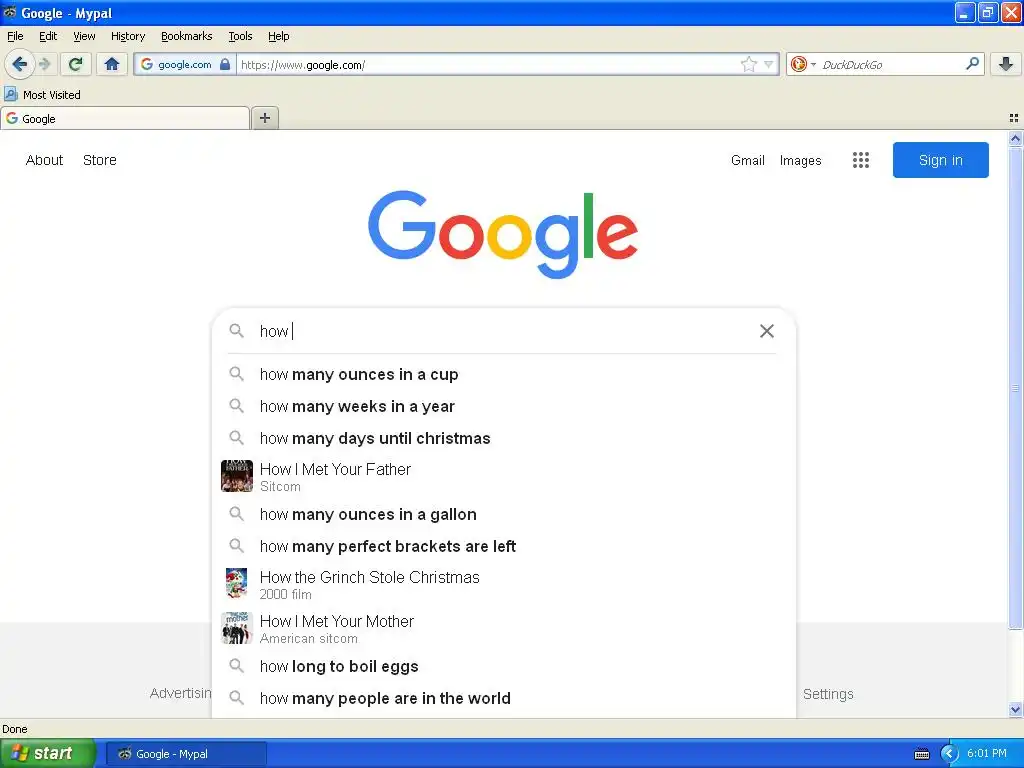Open the DuckDuckGo search engine selector

pyautogui.click(x=803, y=64)
